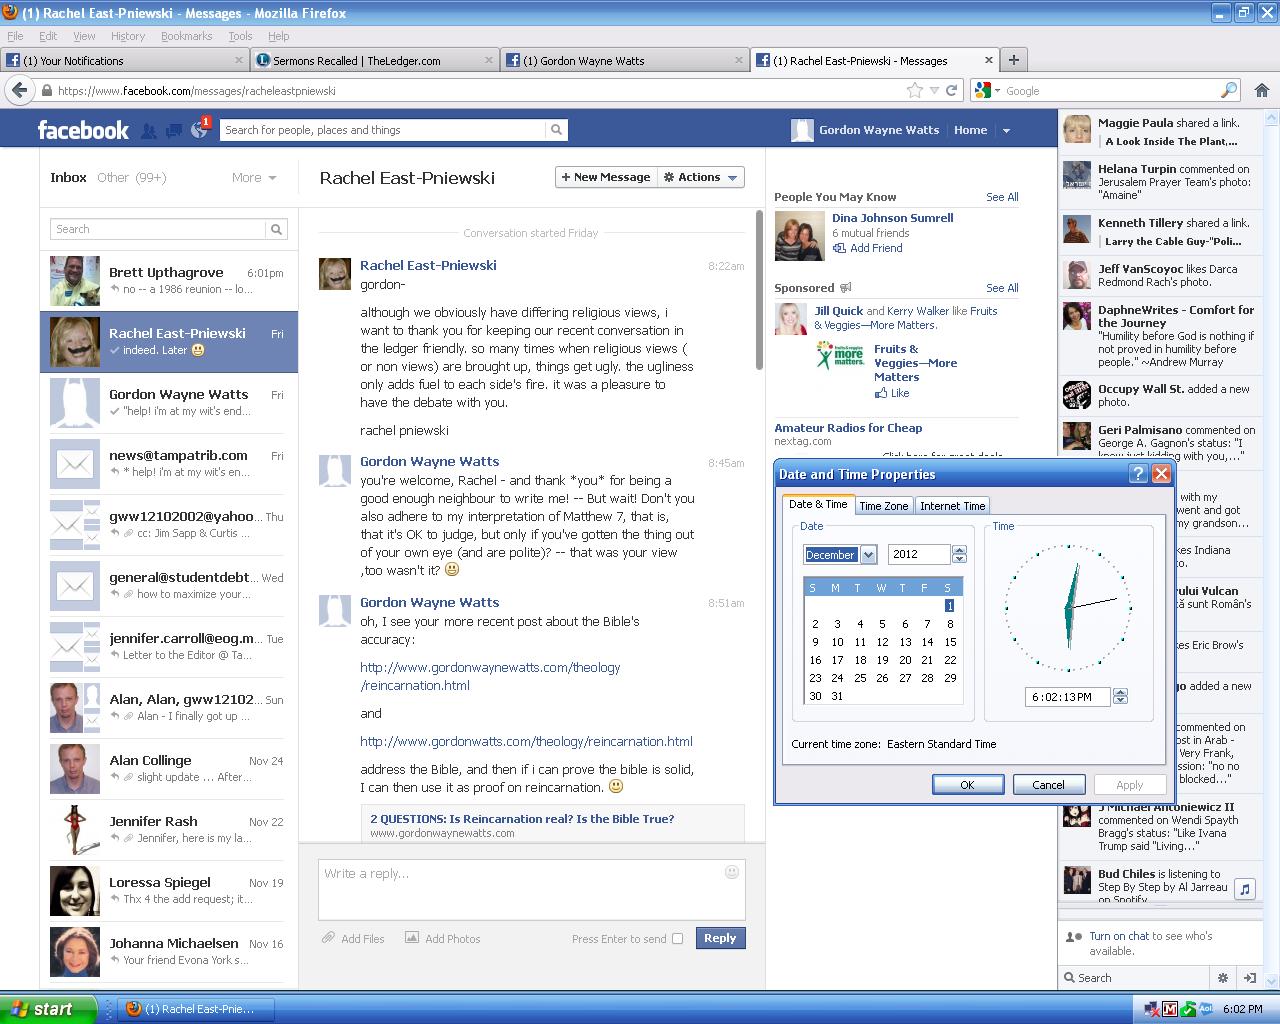The image size is (1280, 1024).
Task: Select day 15 in the calendar
Action: coord(950,642)
